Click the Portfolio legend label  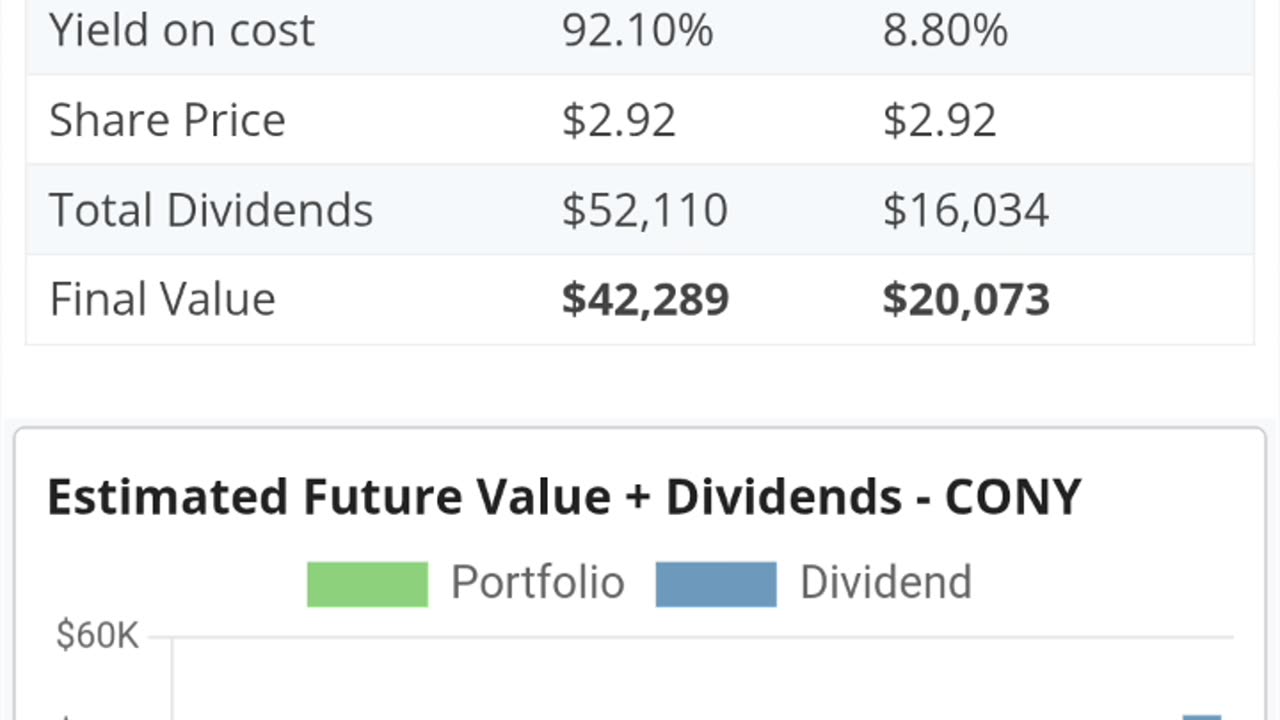click(x=537, y=582)
